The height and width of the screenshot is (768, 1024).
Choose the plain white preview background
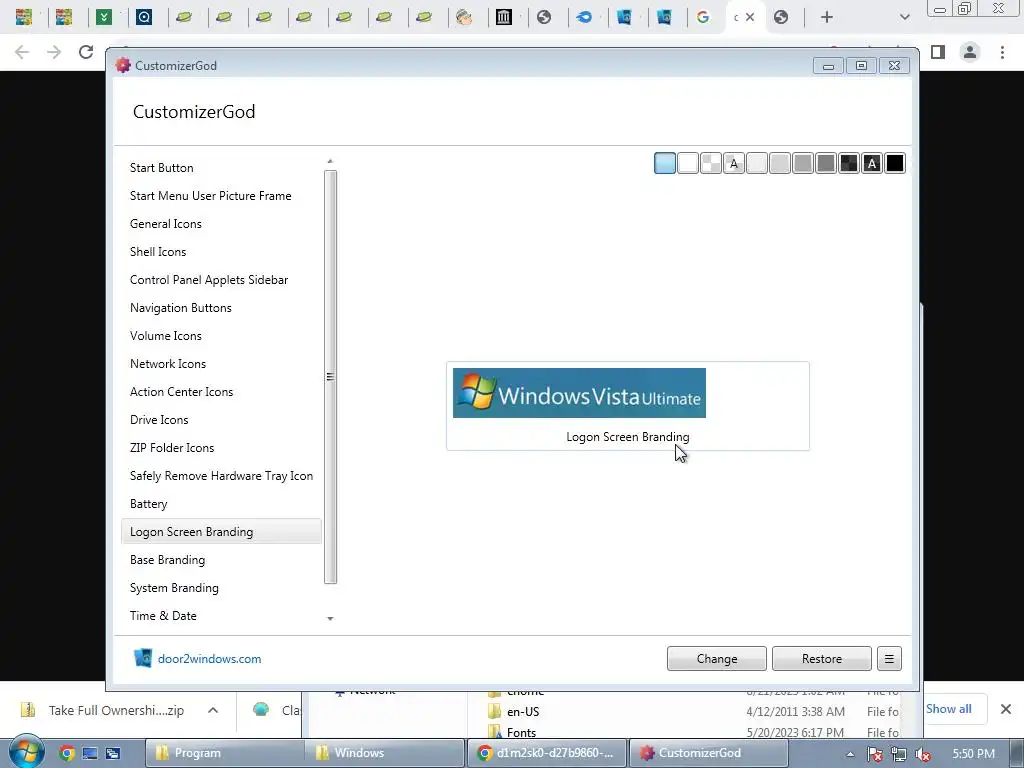688,163
